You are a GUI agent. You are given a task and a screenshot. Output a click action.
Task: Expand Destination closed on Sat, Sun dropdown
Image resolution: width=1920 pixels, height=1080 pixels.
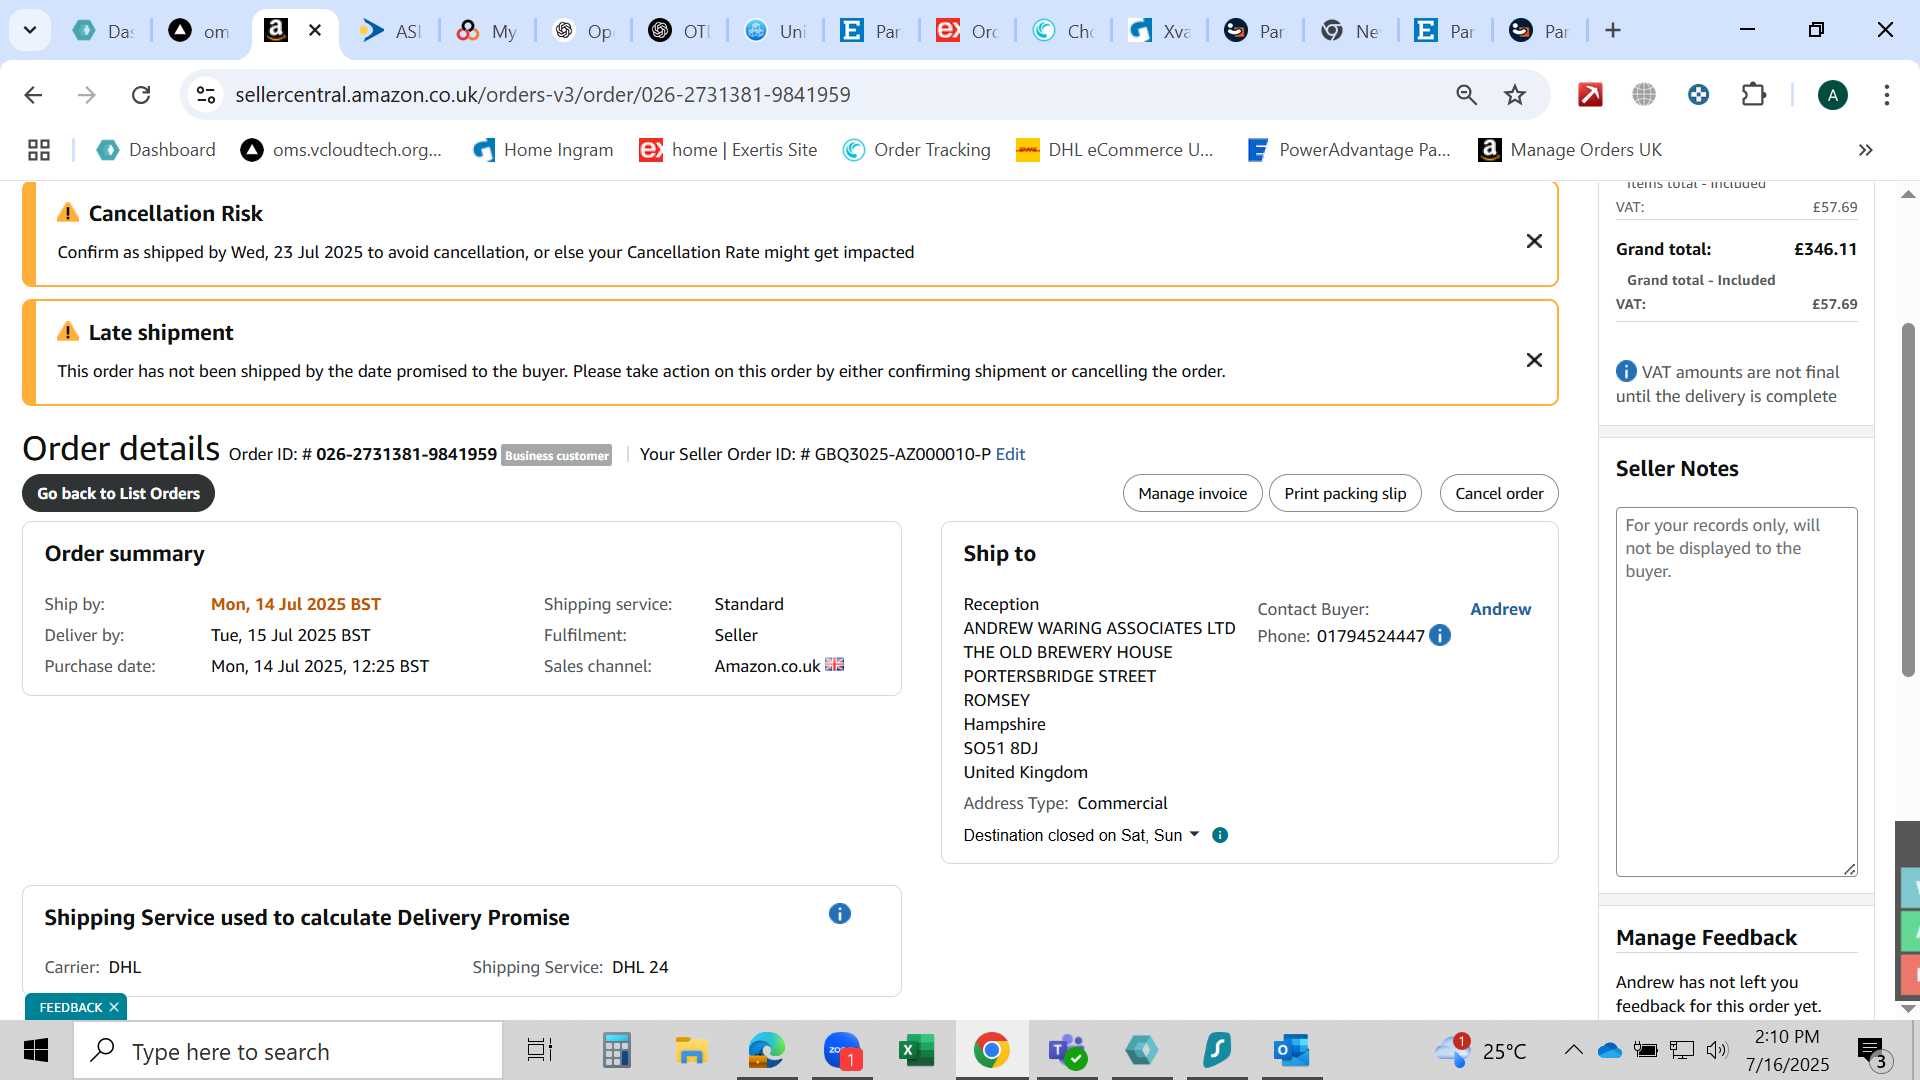(1081, 835)
